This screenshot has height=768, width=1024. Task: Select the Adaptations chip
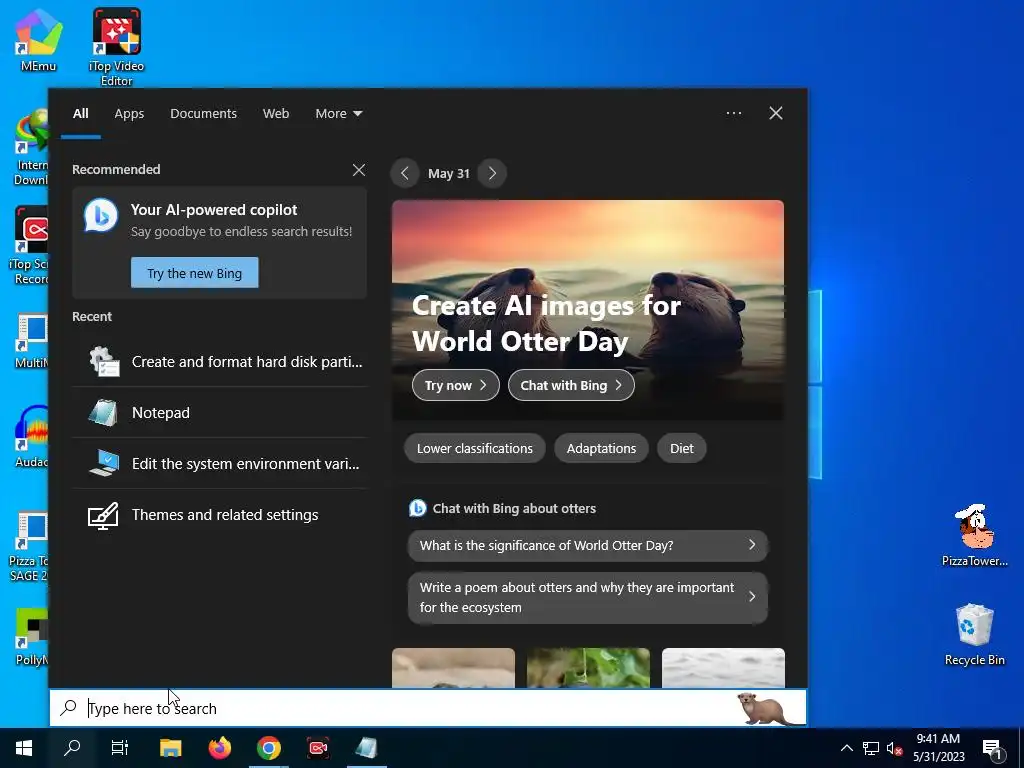[601, 449]
